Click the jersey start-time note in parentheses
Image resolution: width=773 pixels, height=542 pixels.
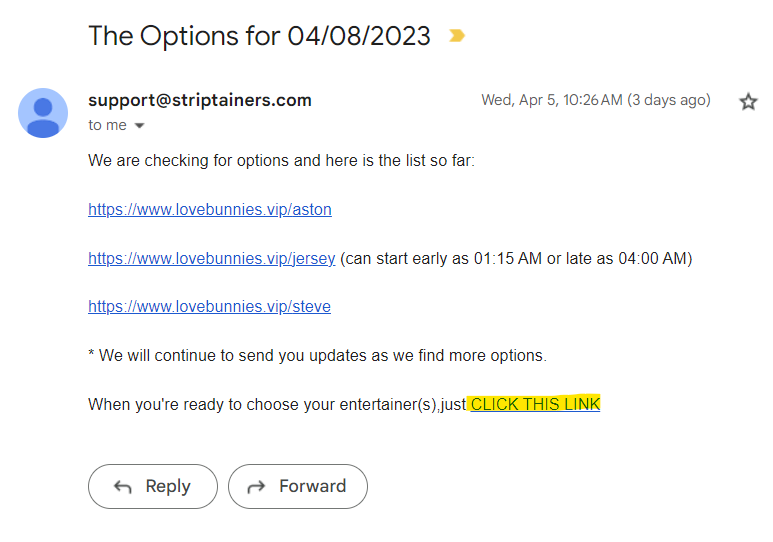(516, 258)
